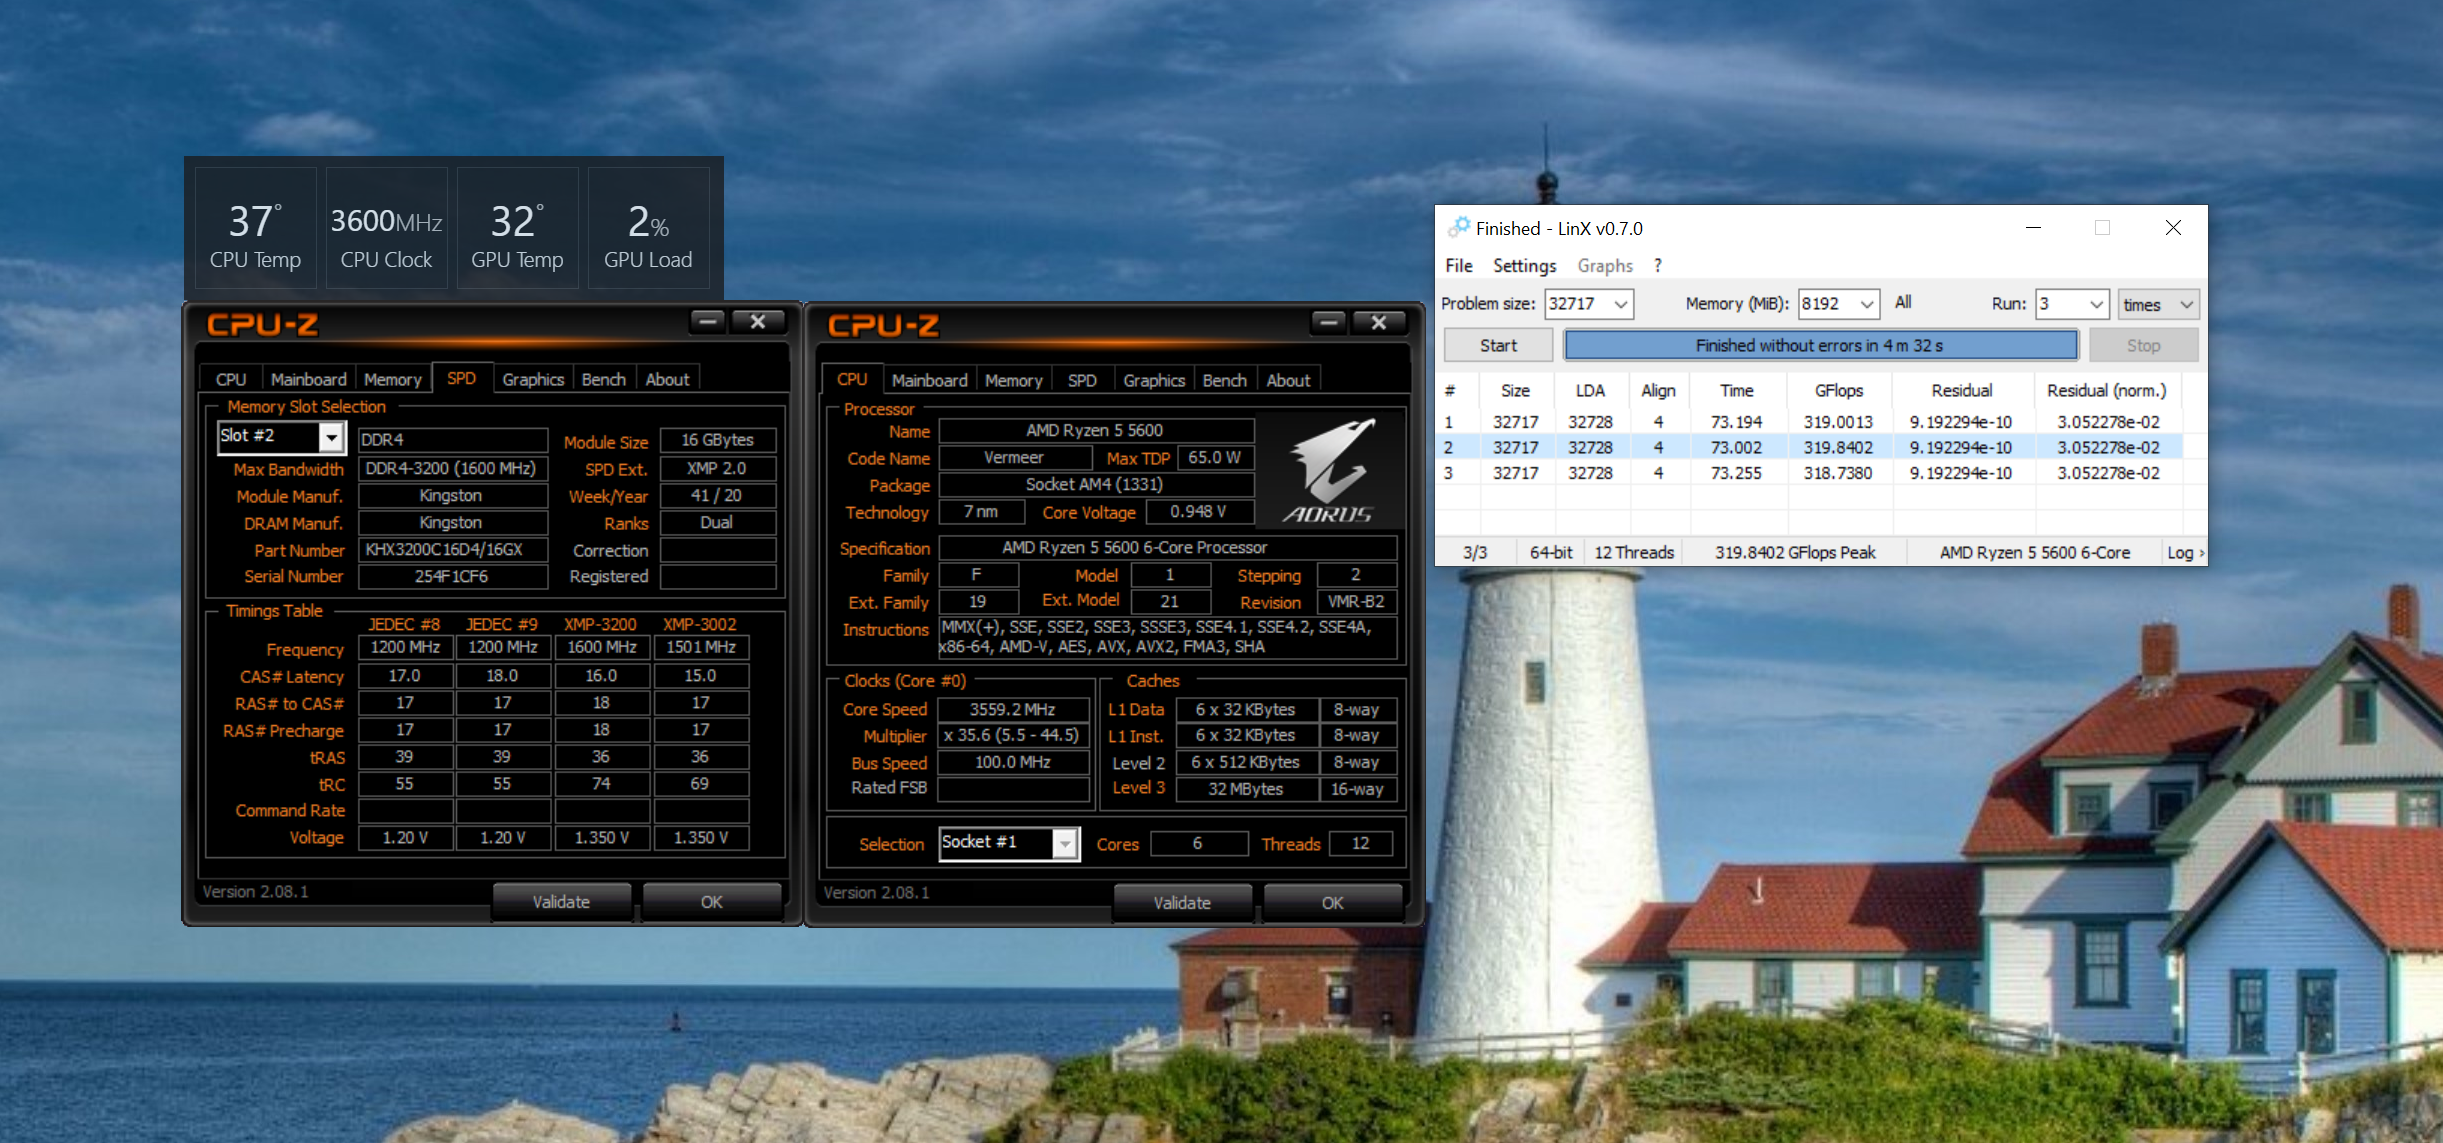Image resolution: width=2443 pixels, height=1143 pixels.
Task: Click the Residual (norm.) column header
Action: tap(2107, 391)
